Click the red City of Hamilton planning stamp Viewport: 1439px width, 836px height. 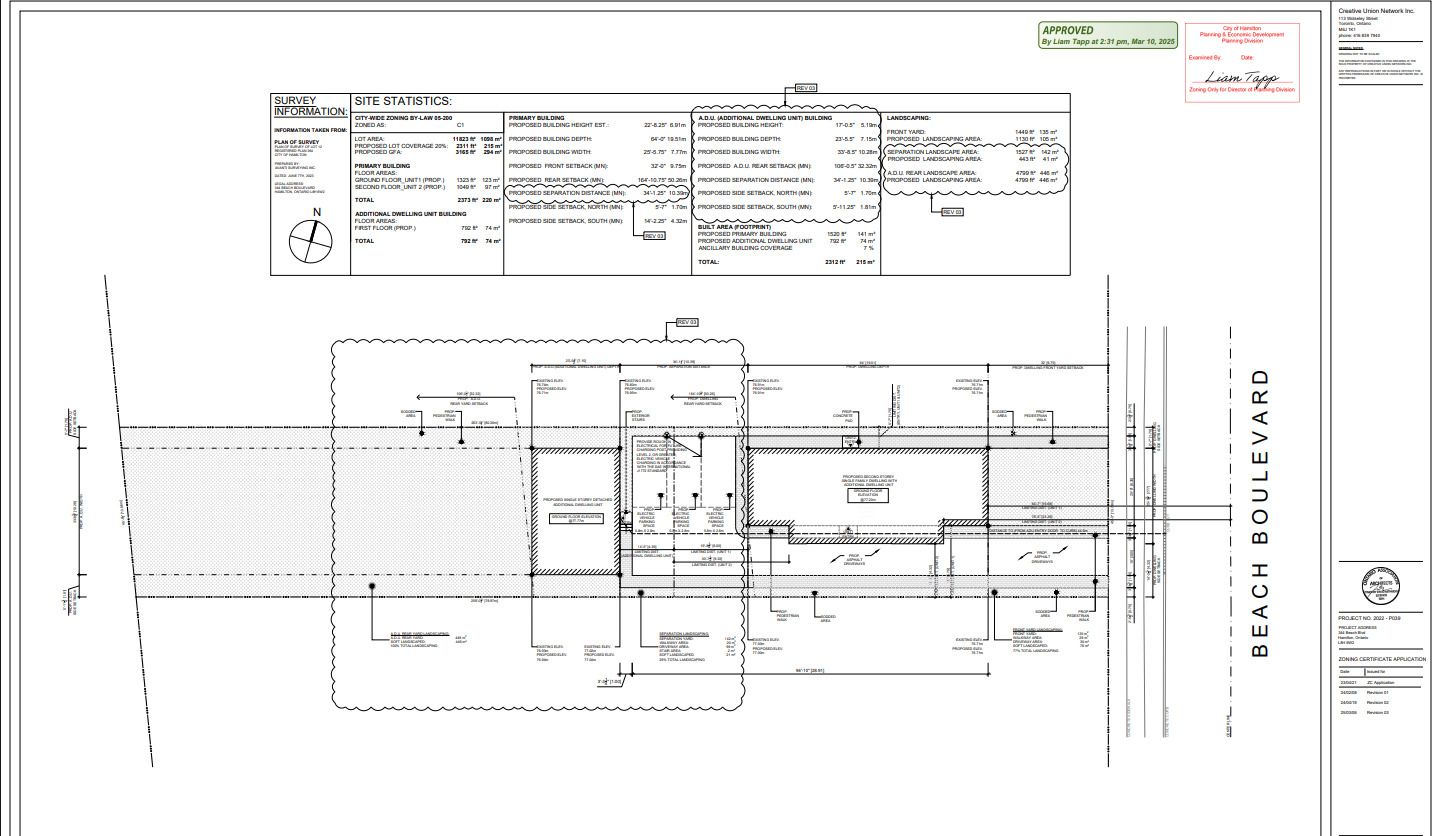[x=1242, y=62]
